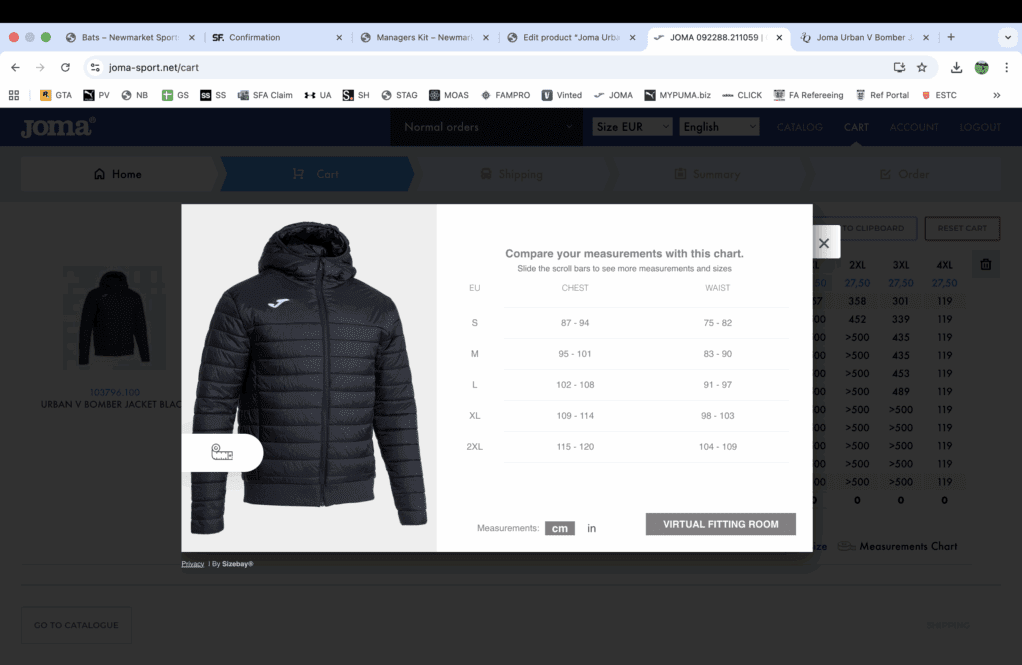This screenshot has height=665, width=1022.
Task: Open the Size EUR dropdown
Action: click(x=632, y=127)
